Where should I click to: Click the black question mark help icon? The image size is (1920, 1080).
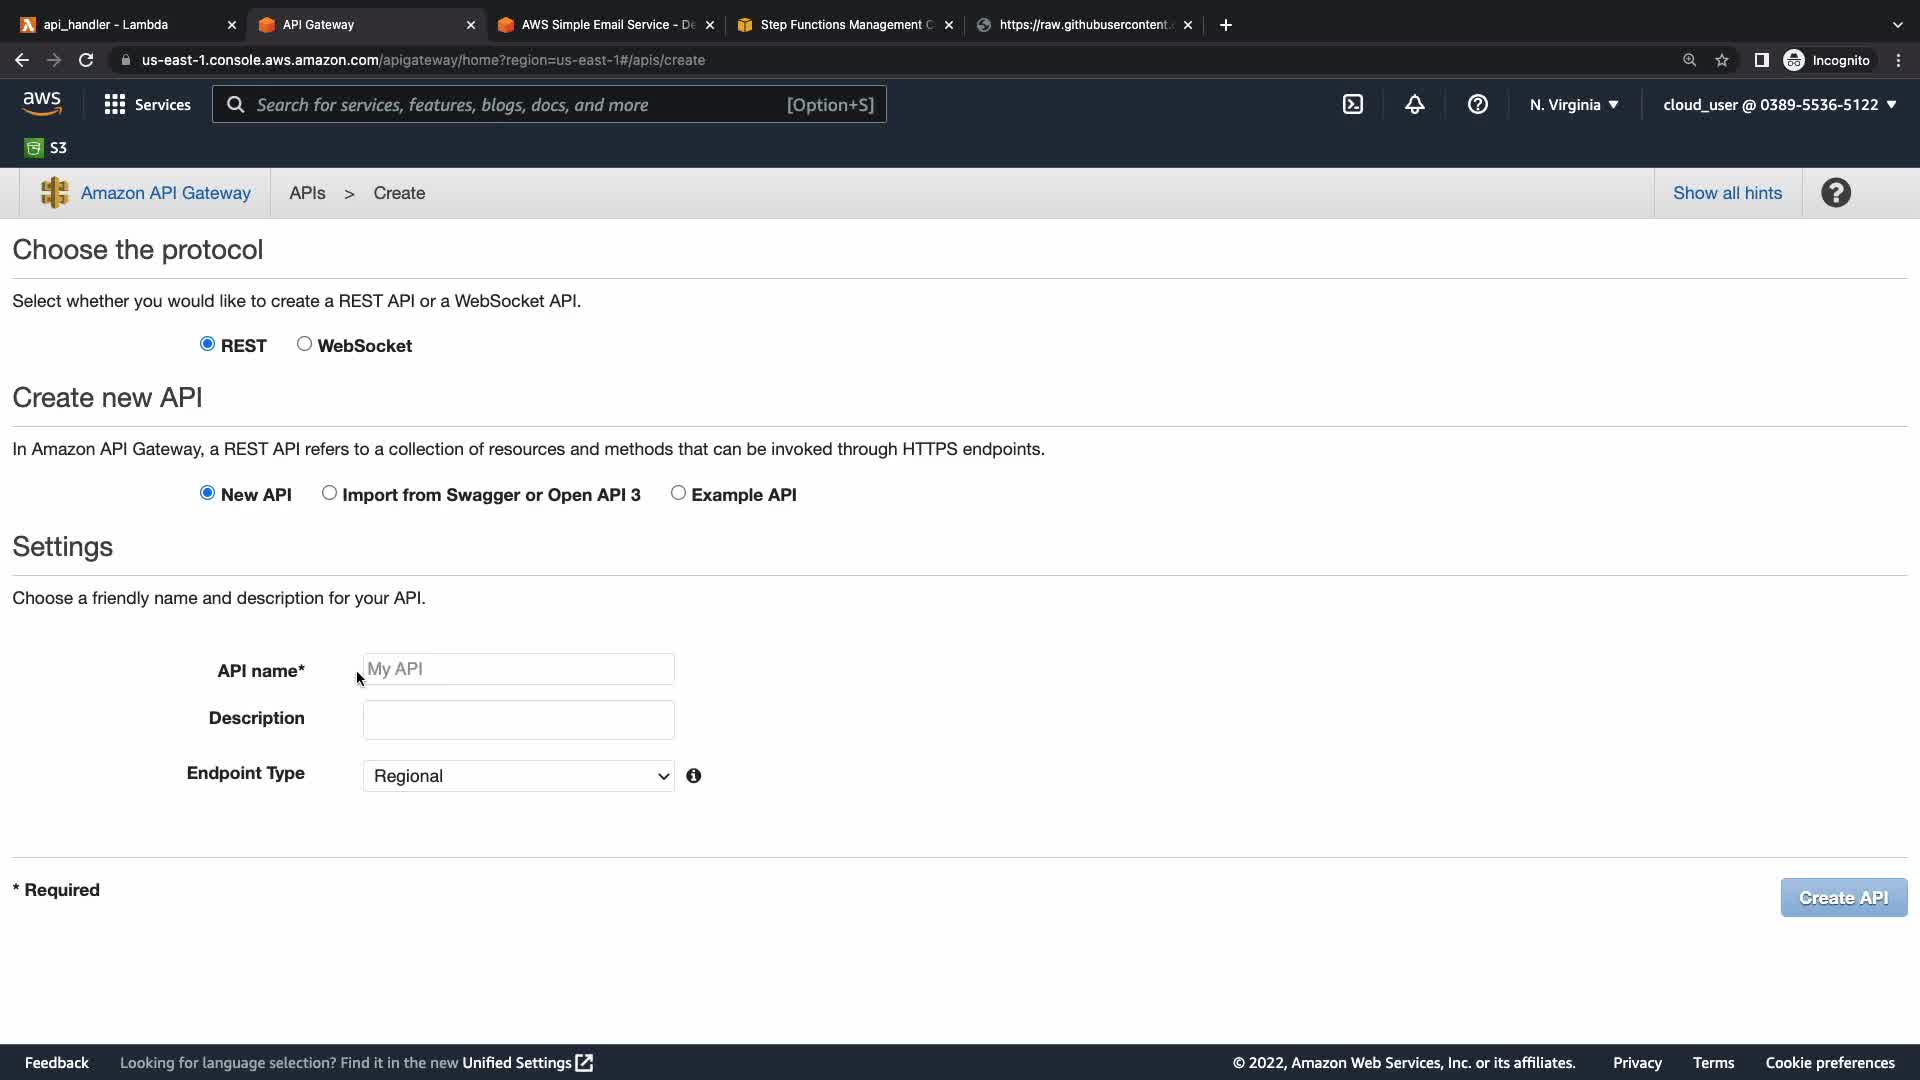tap(1835, 193)
